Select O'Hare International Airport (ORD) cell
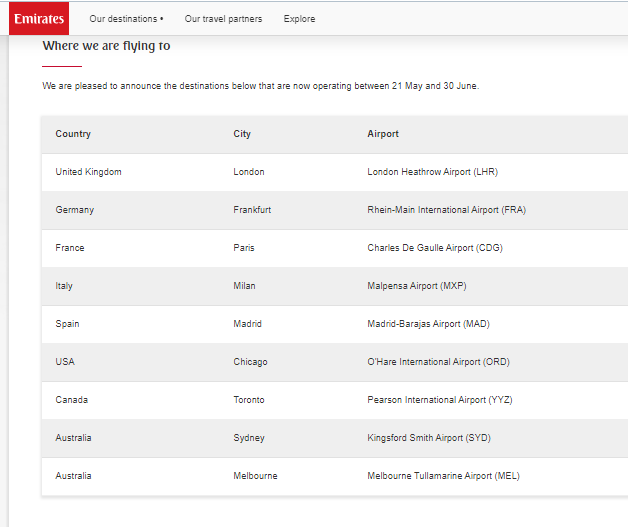The width and height of the screenshot is (628, 527). [x=439, y=362]
